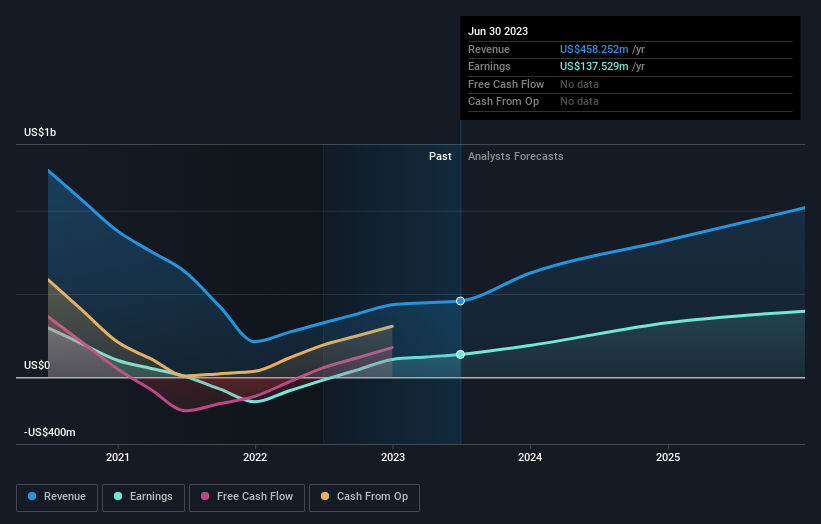Toggle the Revenue series legend button
Screen dimensions: 821x524
(57, 497)
